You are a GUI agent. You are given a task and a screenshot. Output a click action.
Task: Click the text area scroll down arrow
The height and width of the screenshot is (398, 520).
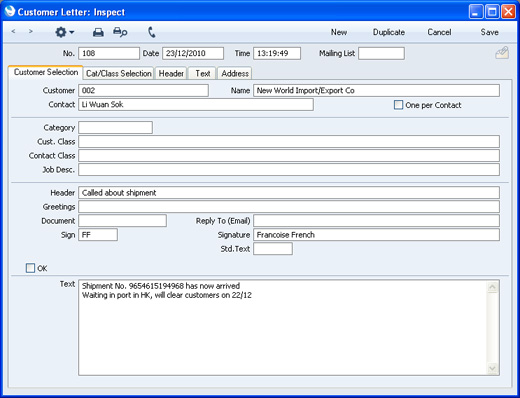(493, 368)
